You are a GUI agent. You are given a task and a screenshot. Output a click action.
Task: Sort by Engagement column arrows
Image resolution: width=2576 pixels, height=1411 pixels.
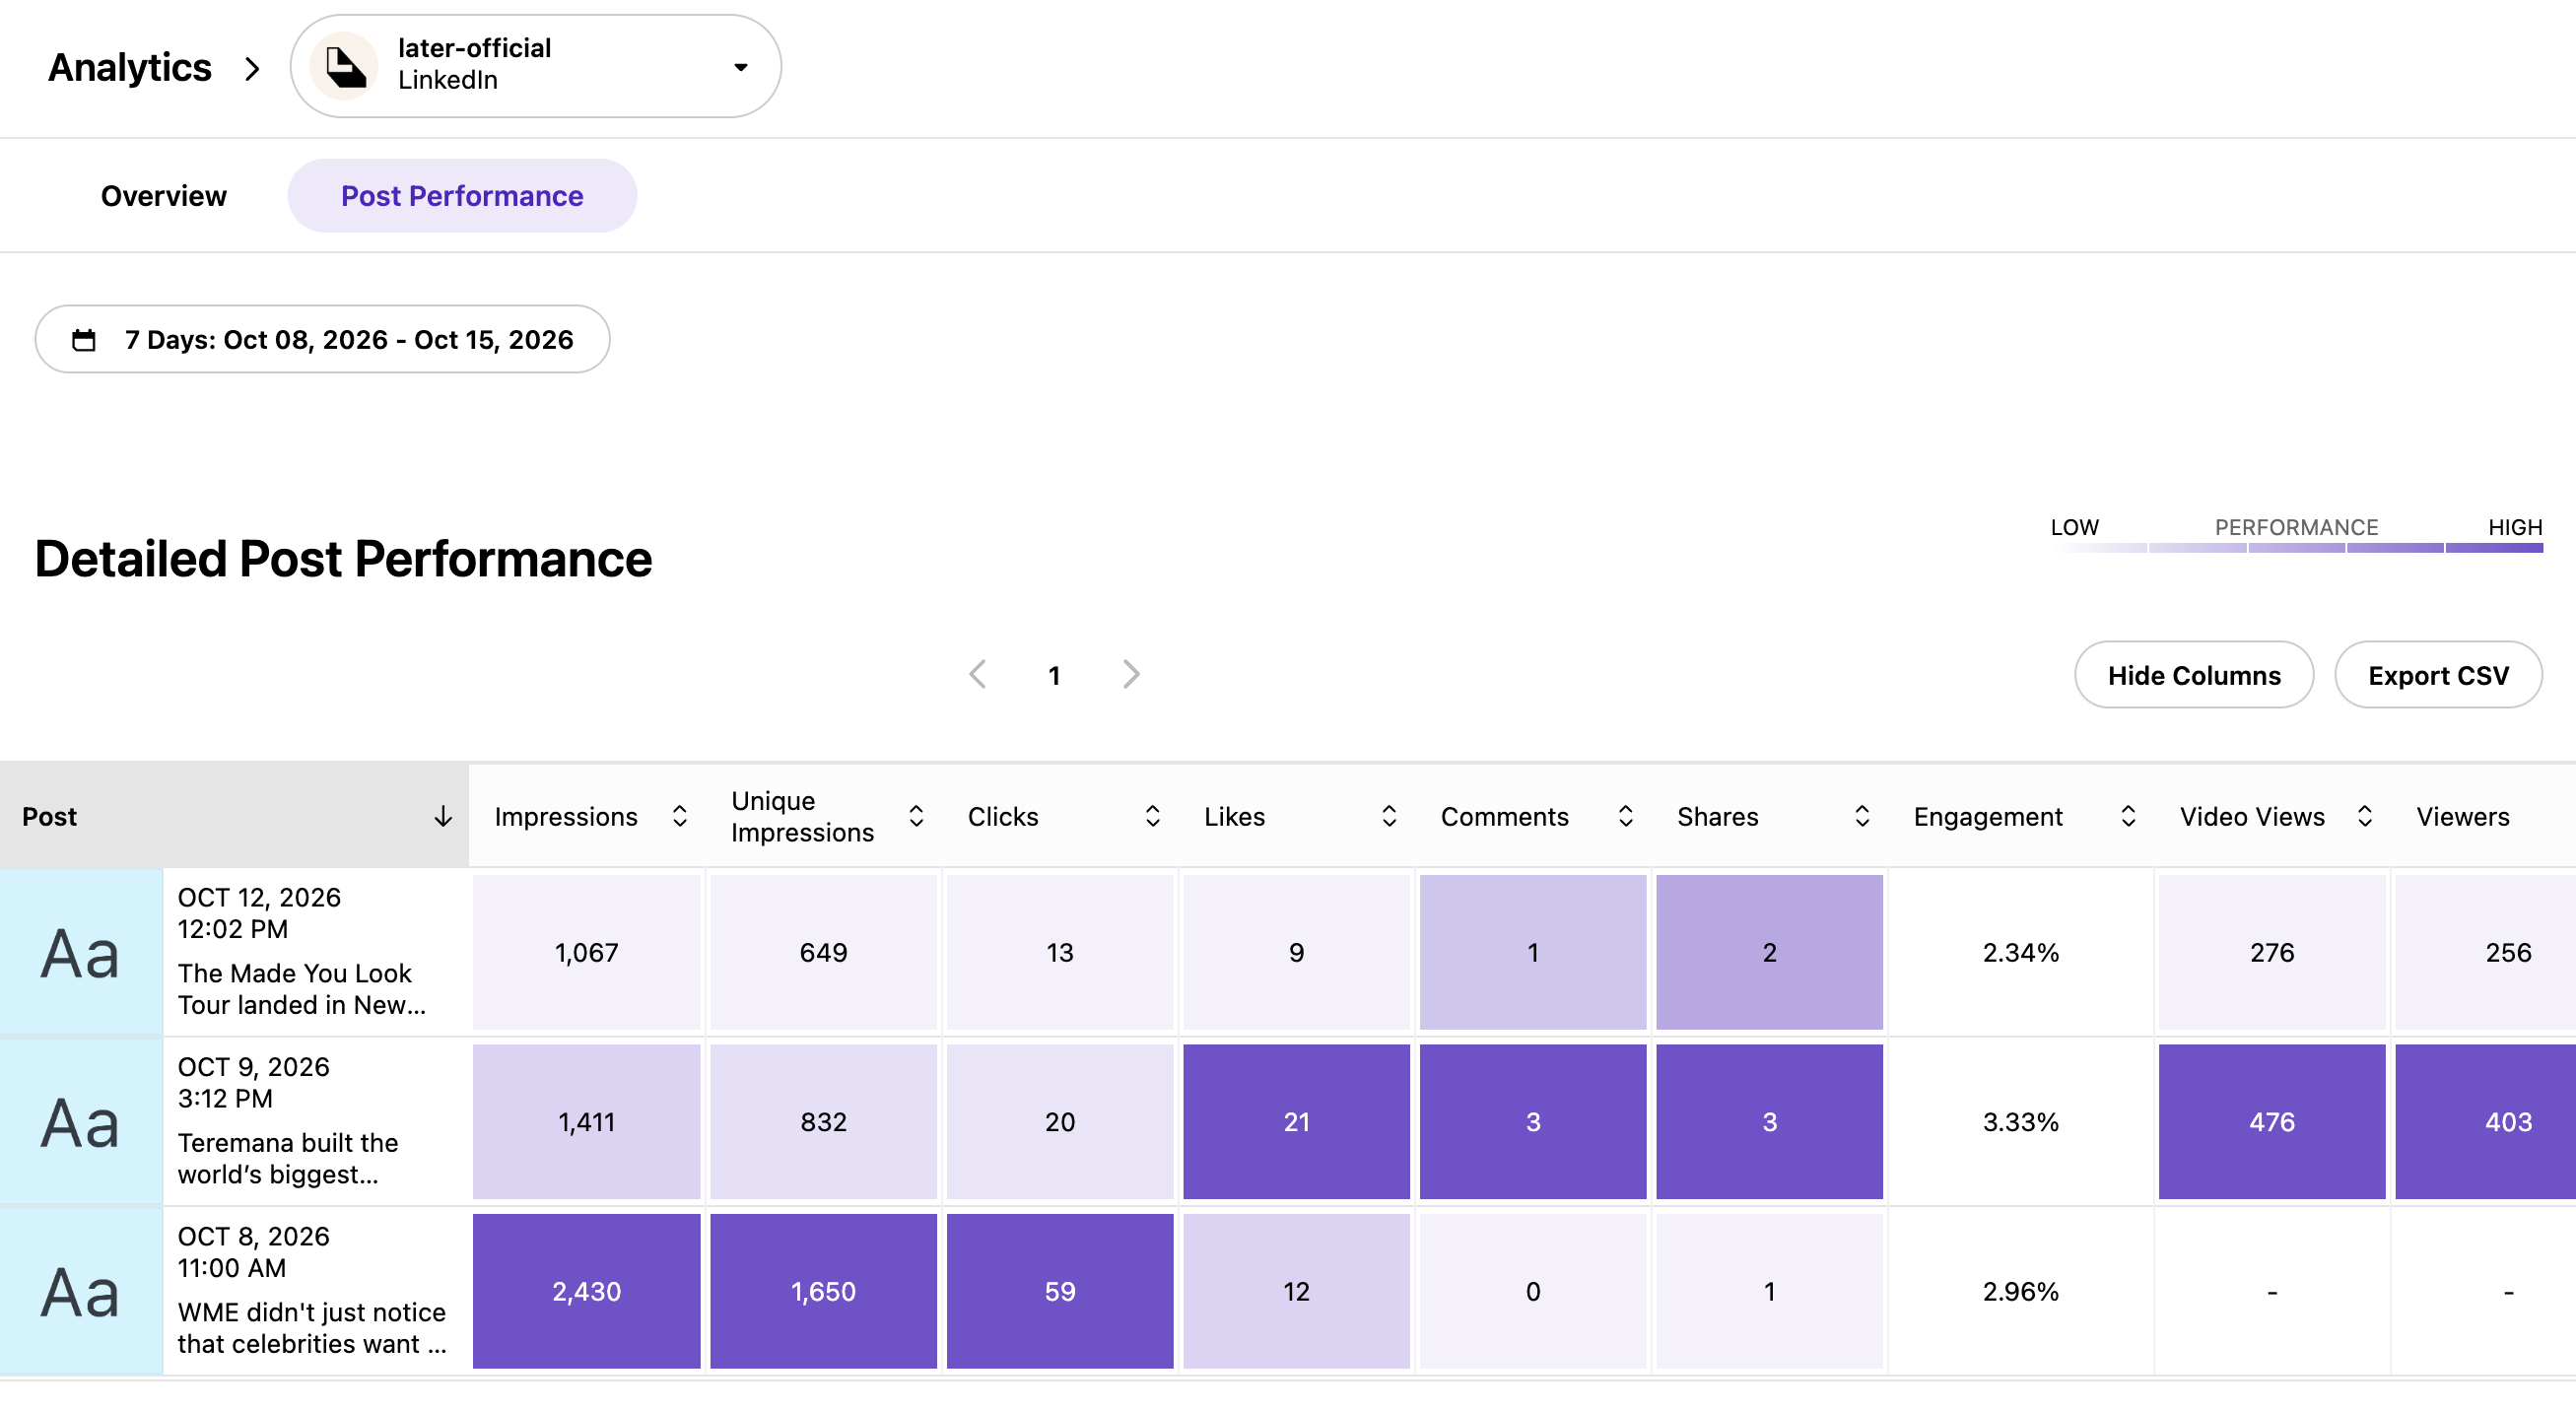[x=2129, y=816]
